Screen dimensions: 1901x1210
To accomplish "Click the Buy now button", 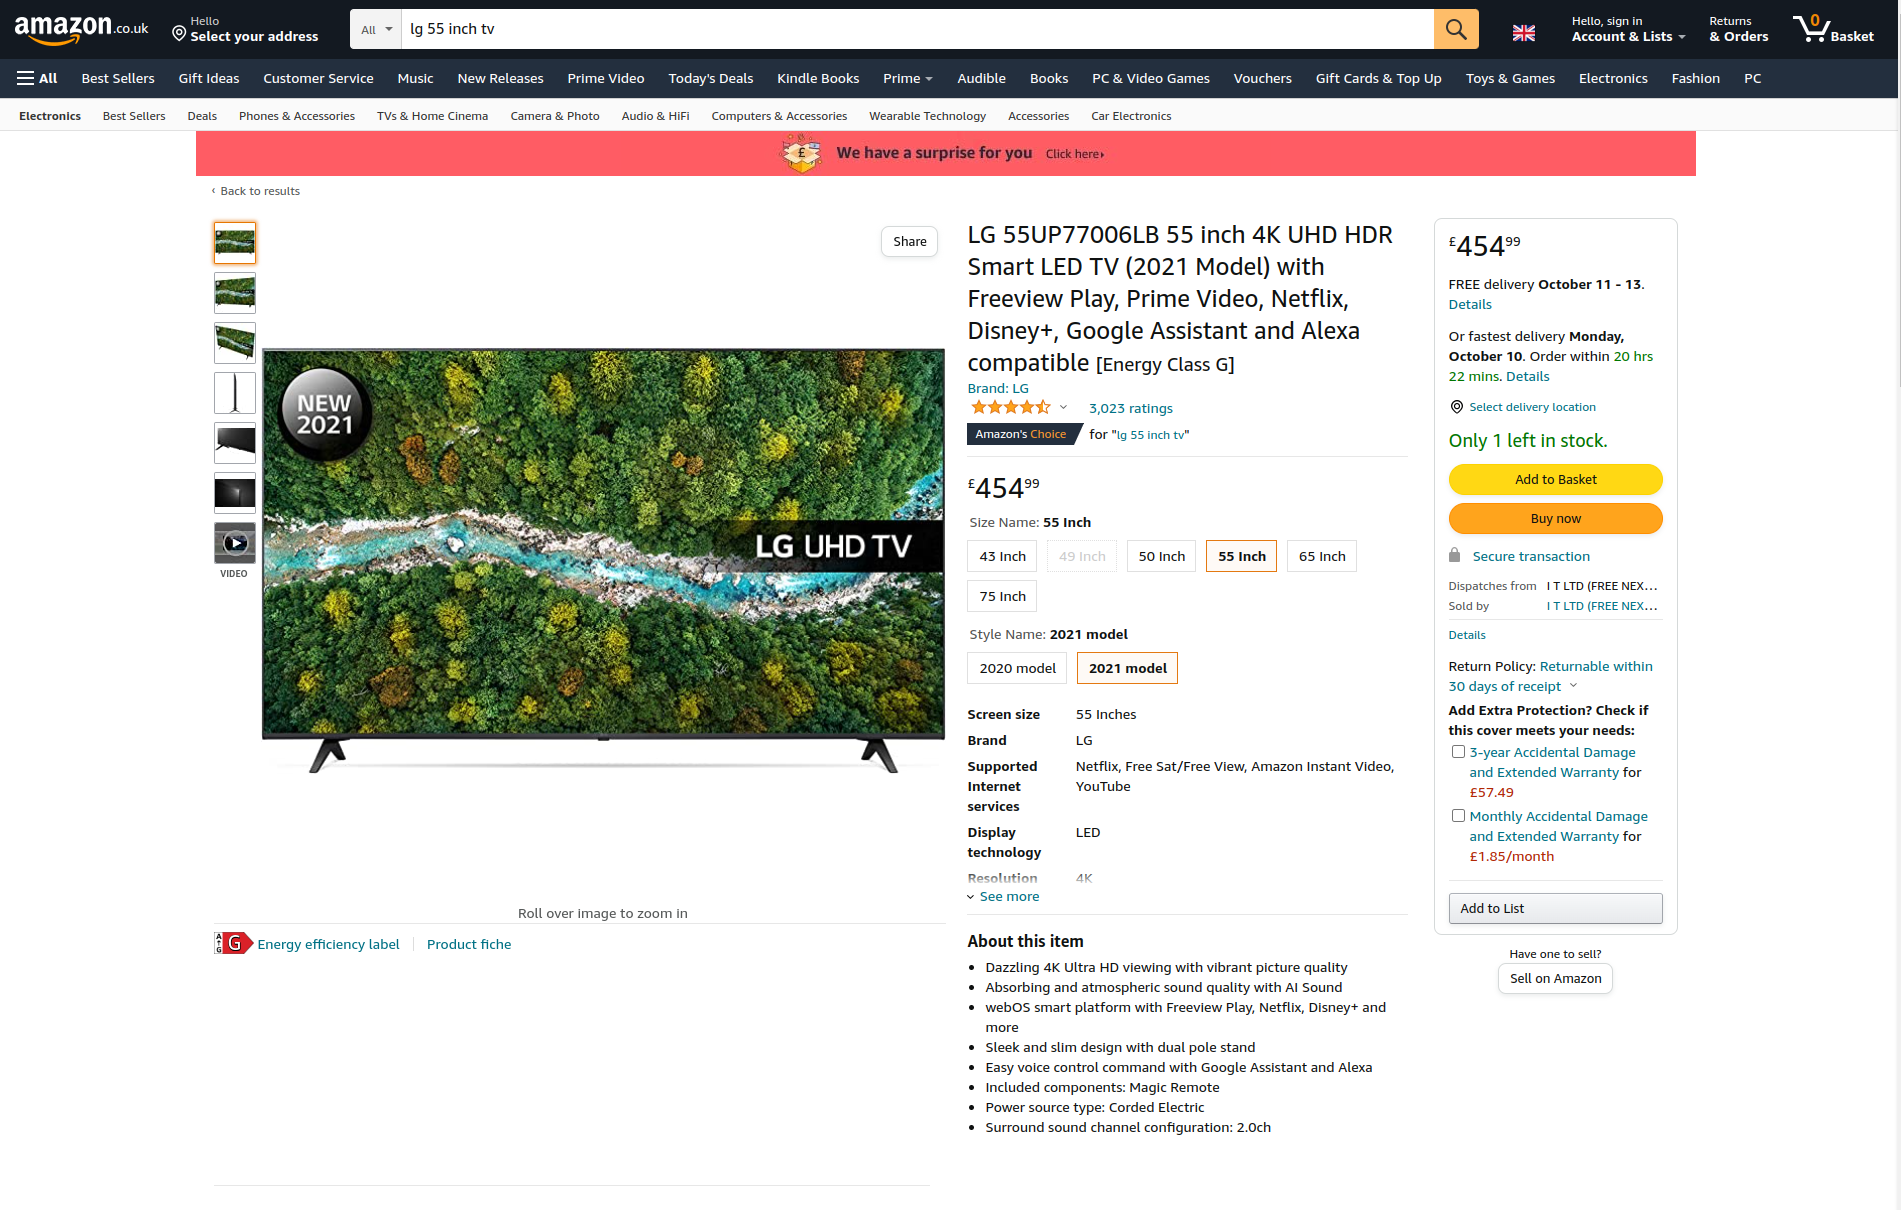I will [x=1555, y=518].
